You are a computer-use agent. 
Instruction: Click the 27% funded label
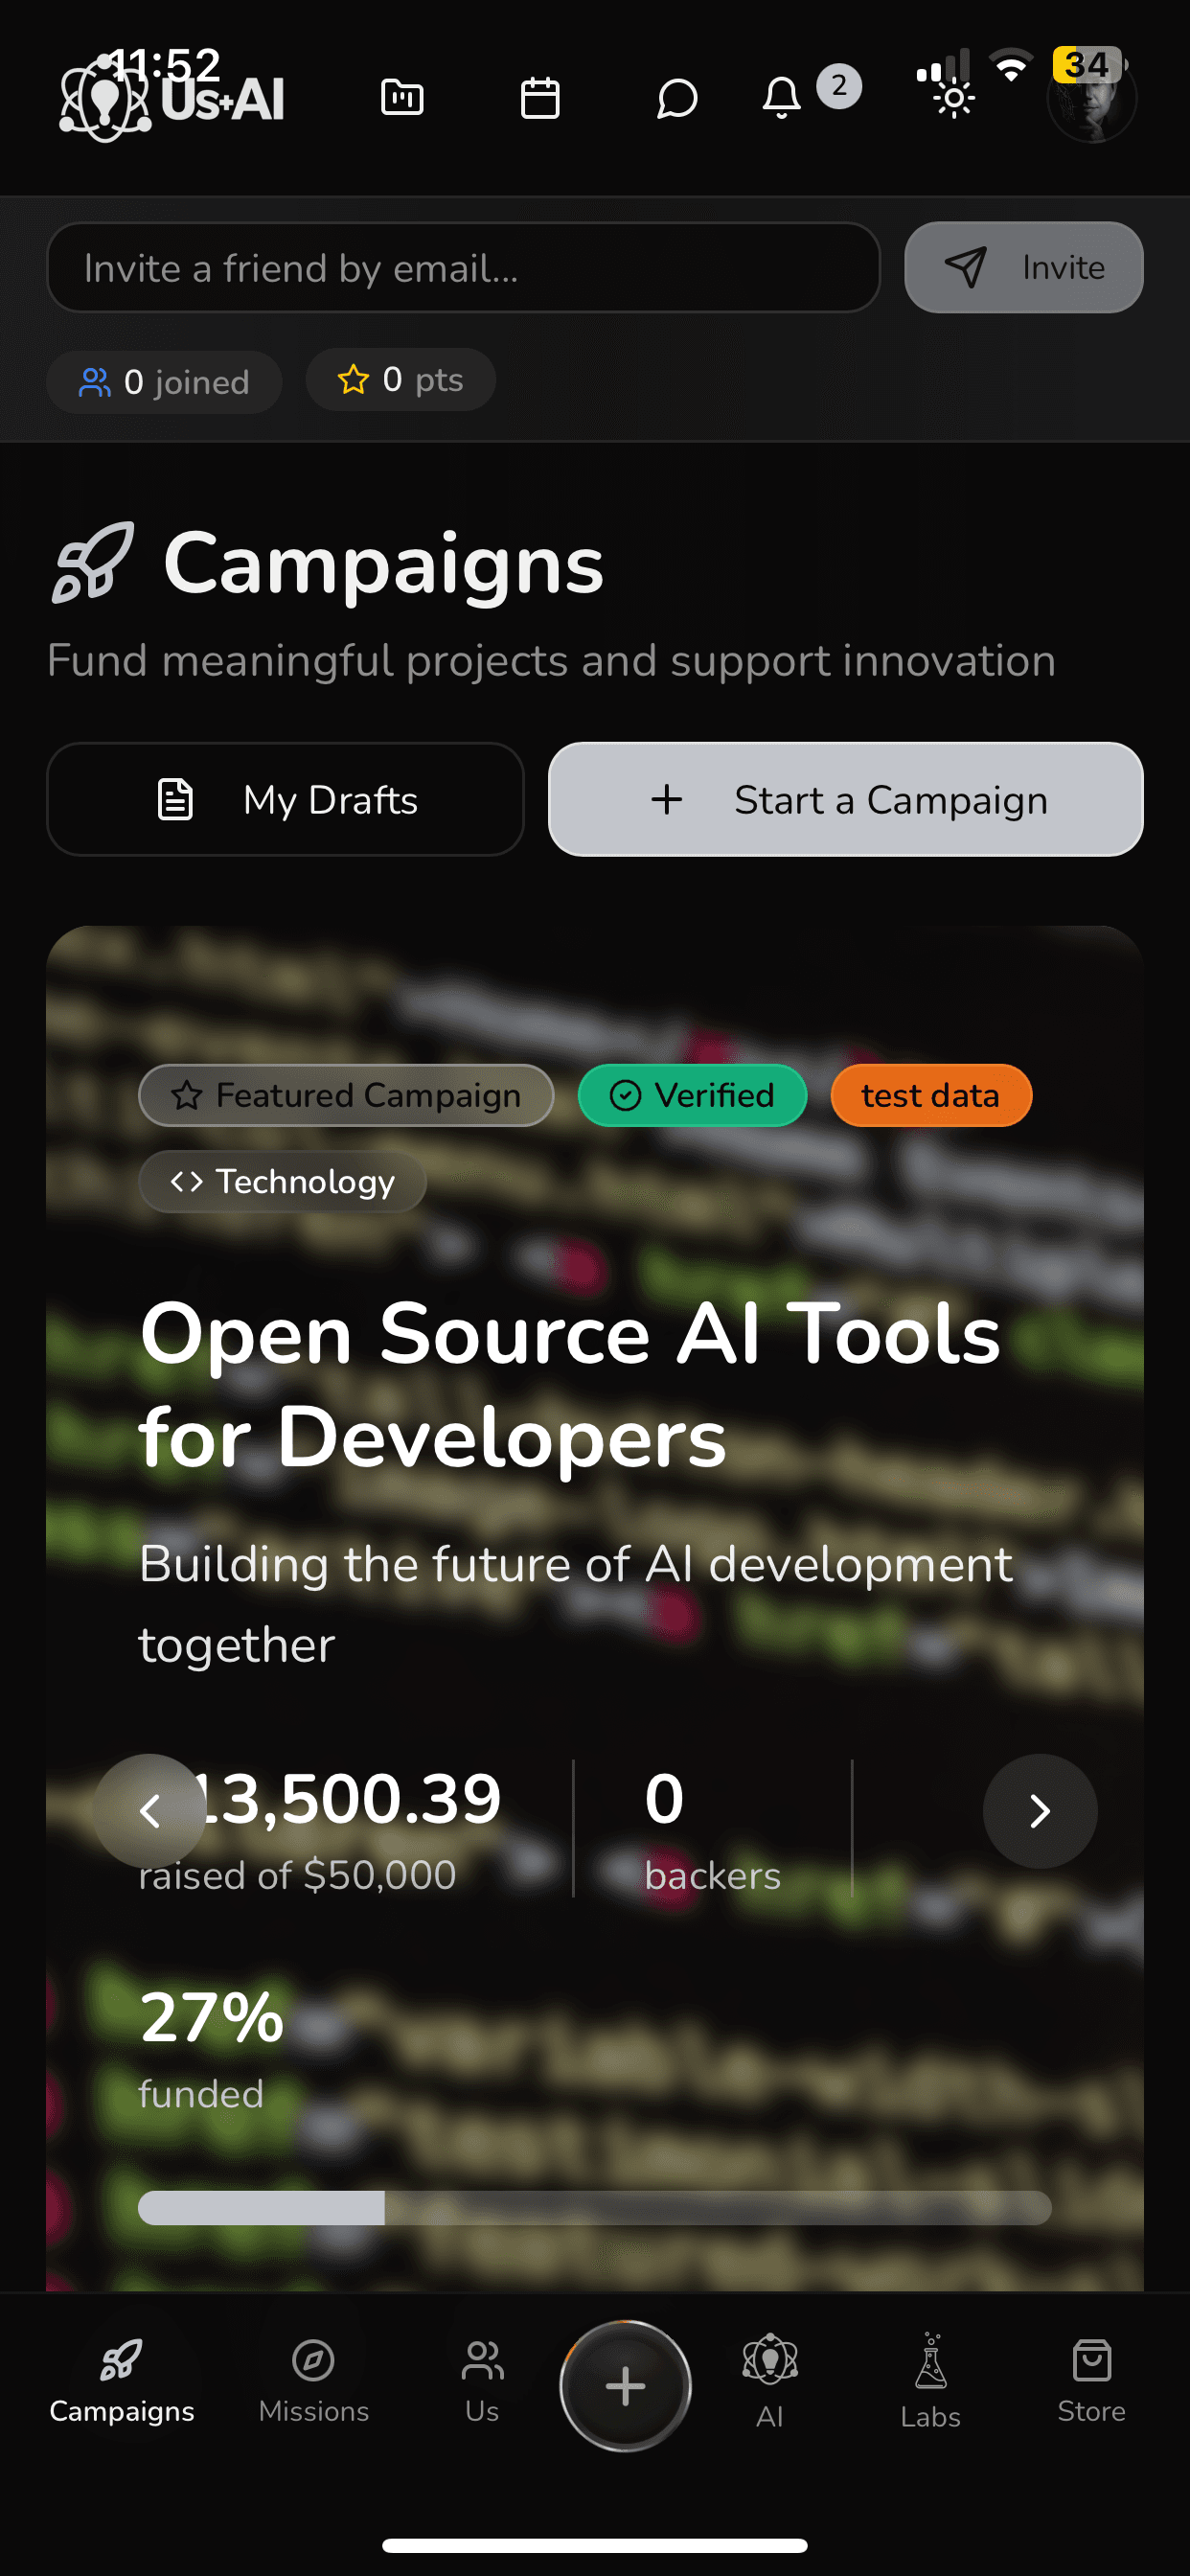click(211, 2050)
